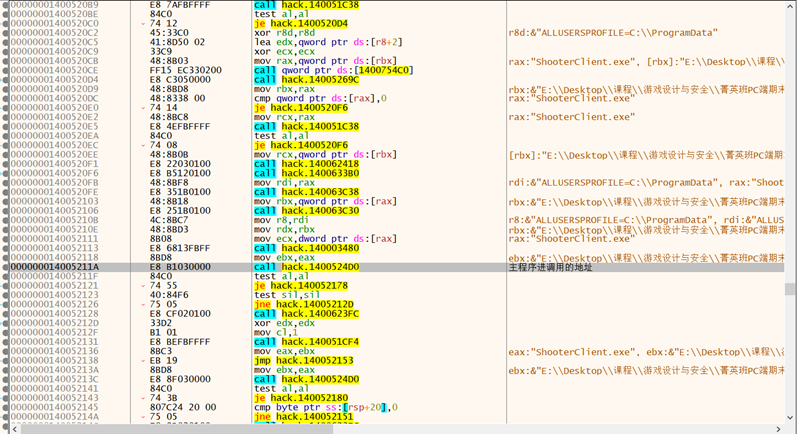
Task: Toggle breakpoint dot for address 00000001400520CE
Action: tap(5, 71)
